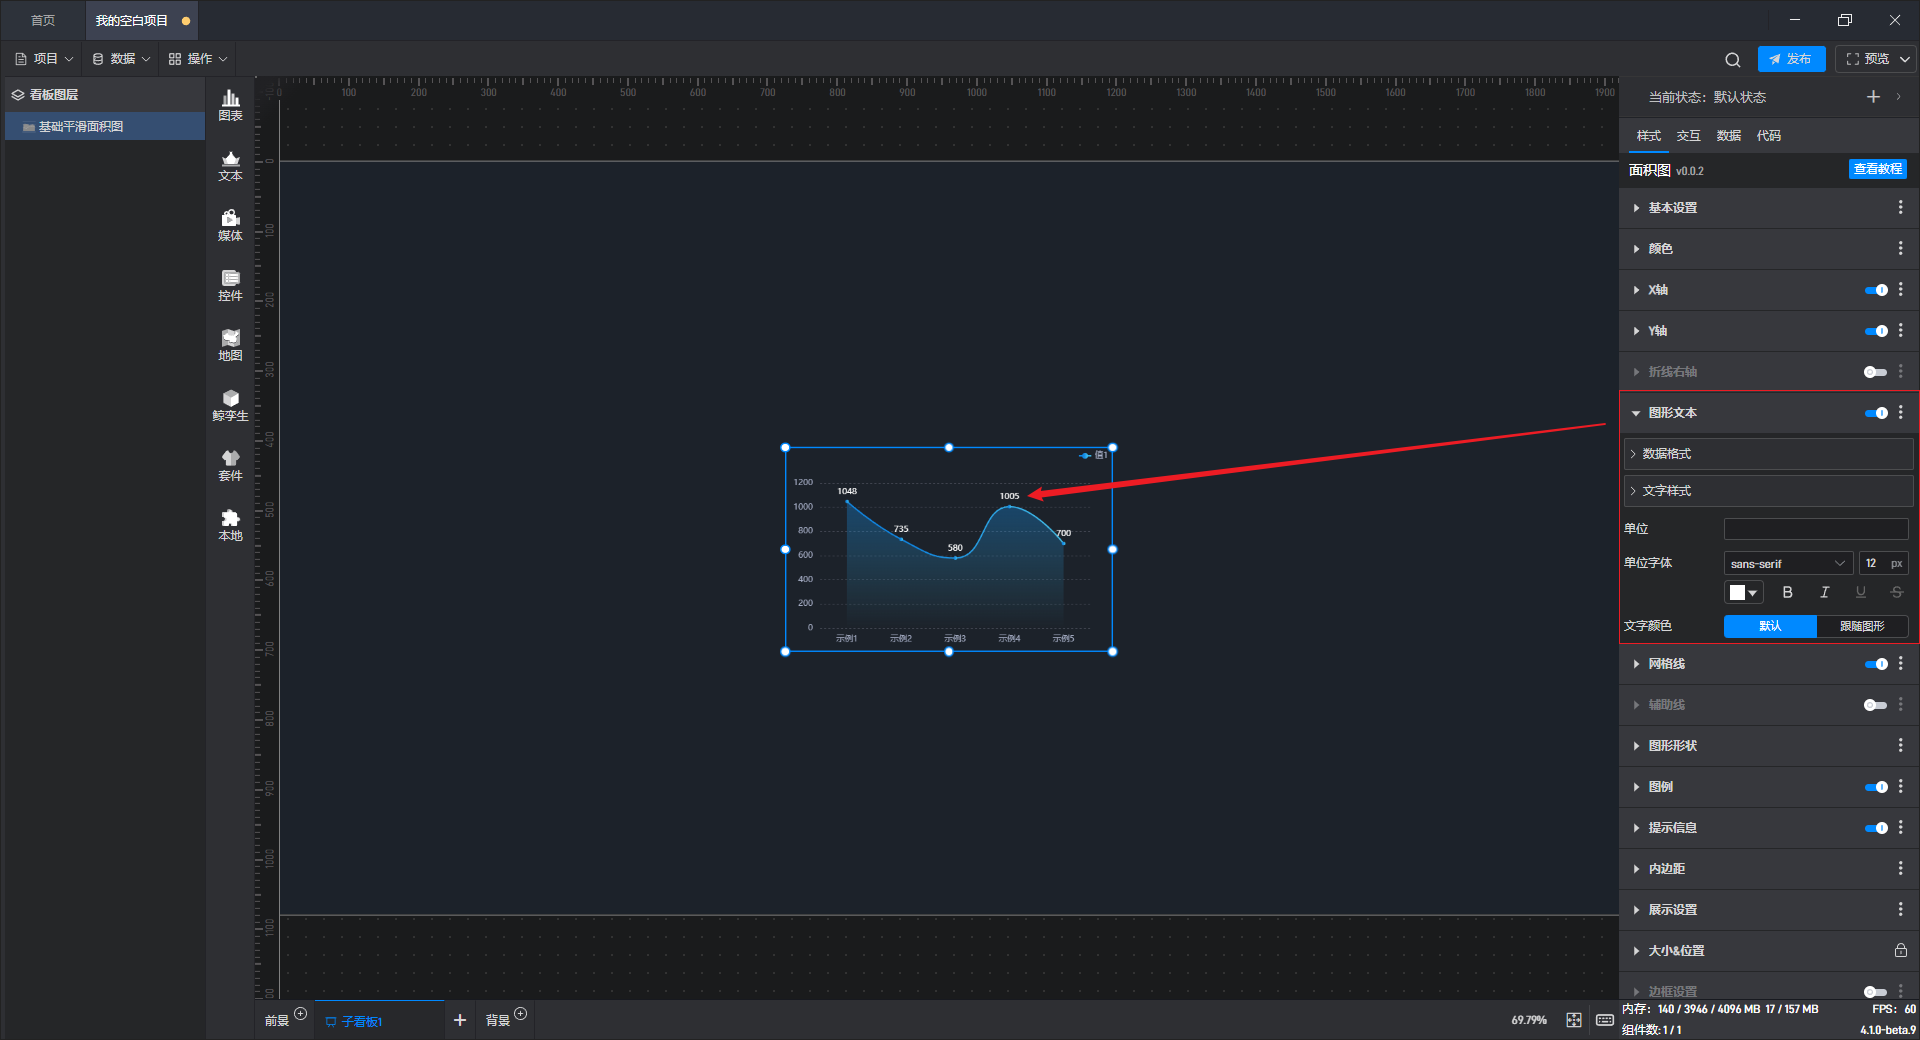Open the 媒体 media components panel
Viewport: 1920px width, 1040px height.
tap(230, 225)
